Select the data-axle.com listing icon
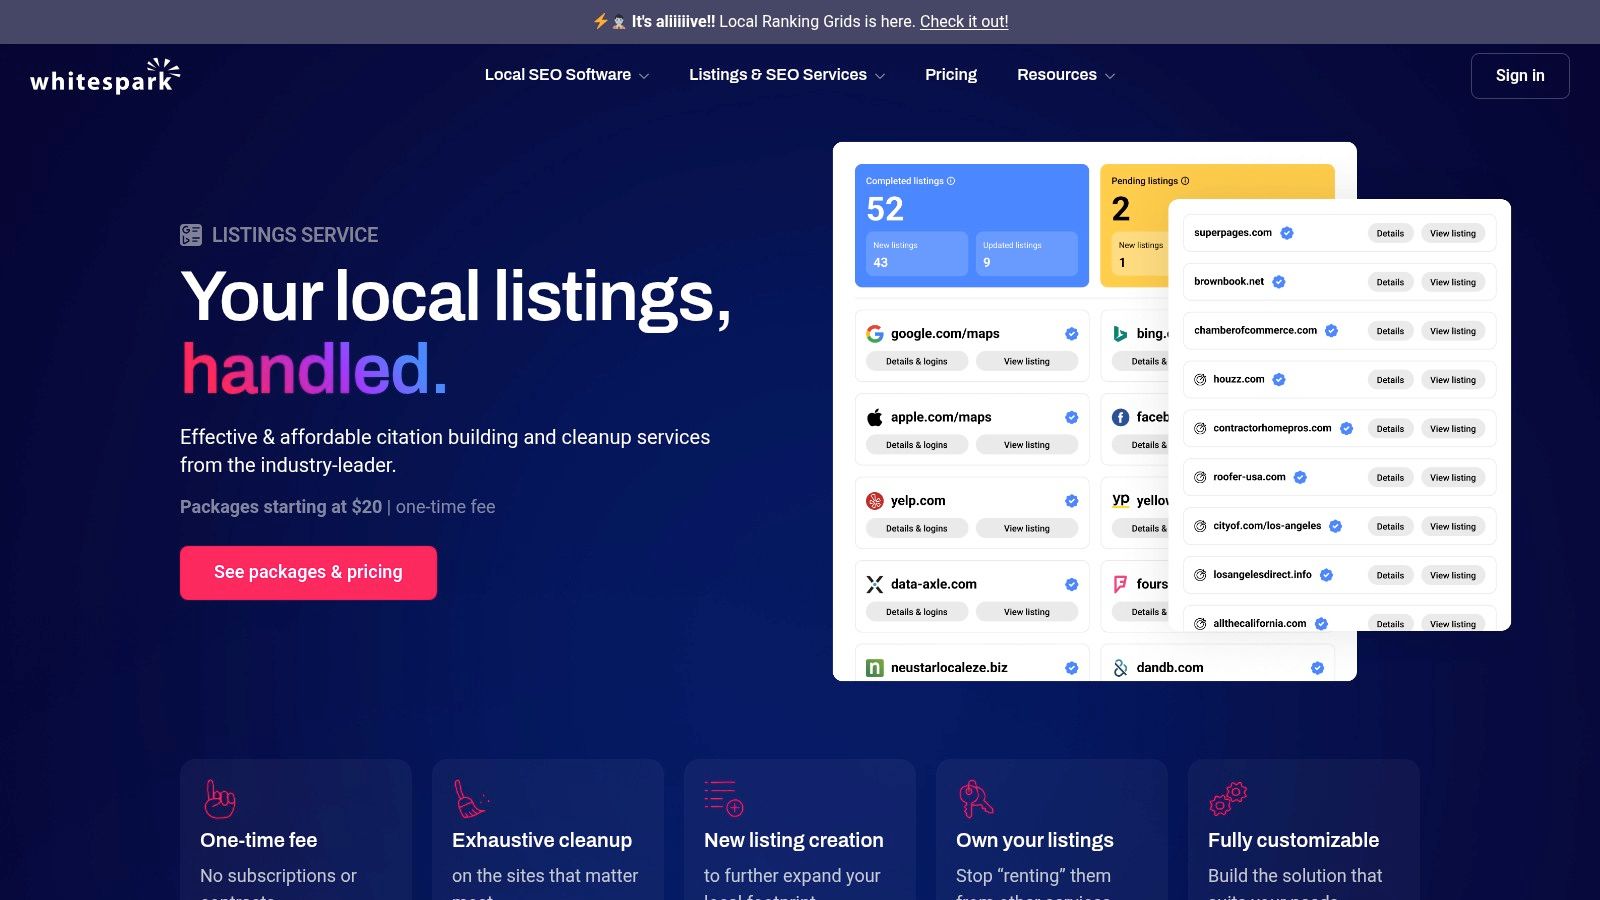The image size is (1600, 900). point(874,584)
